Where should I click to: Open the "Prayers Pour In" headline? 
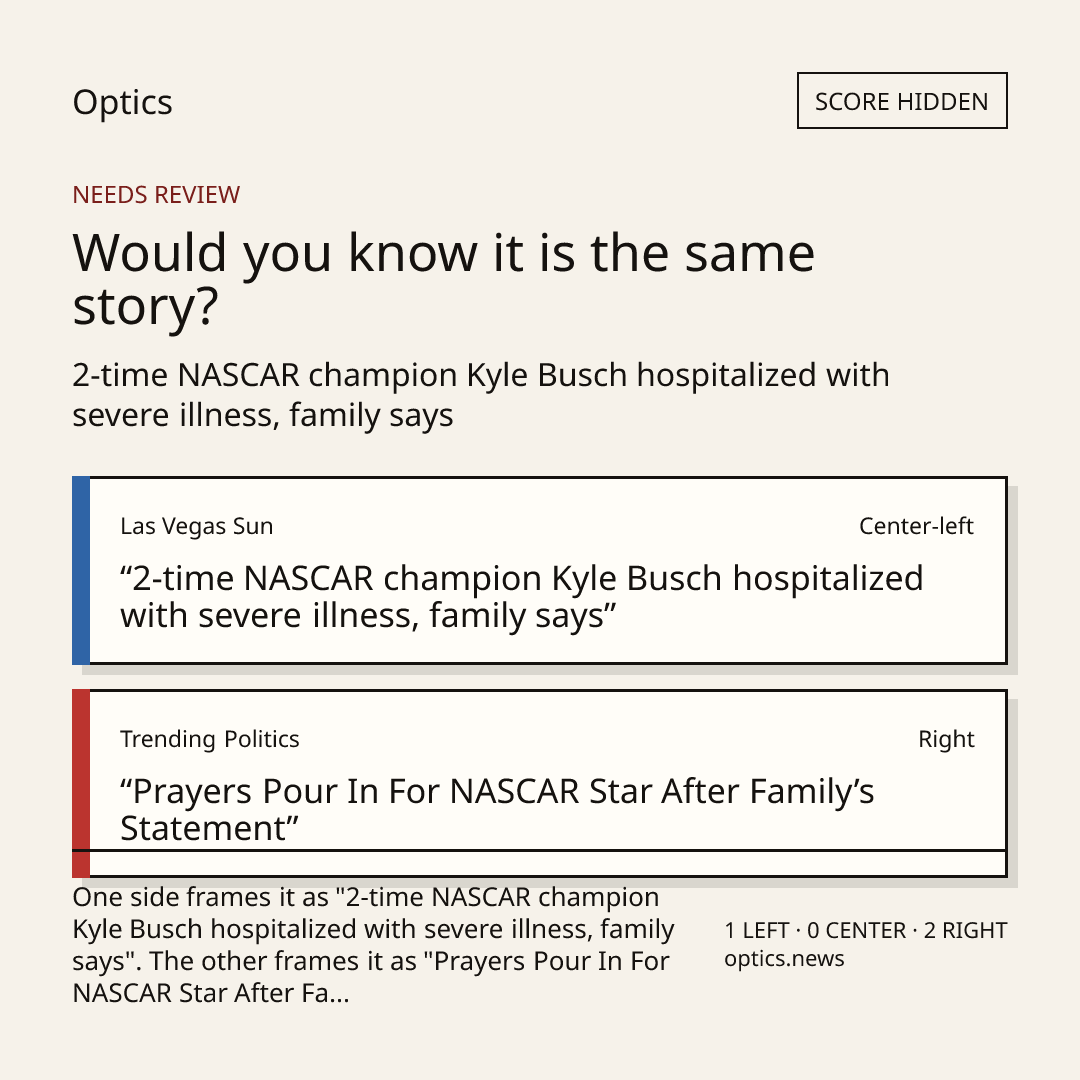click(497, 809)
